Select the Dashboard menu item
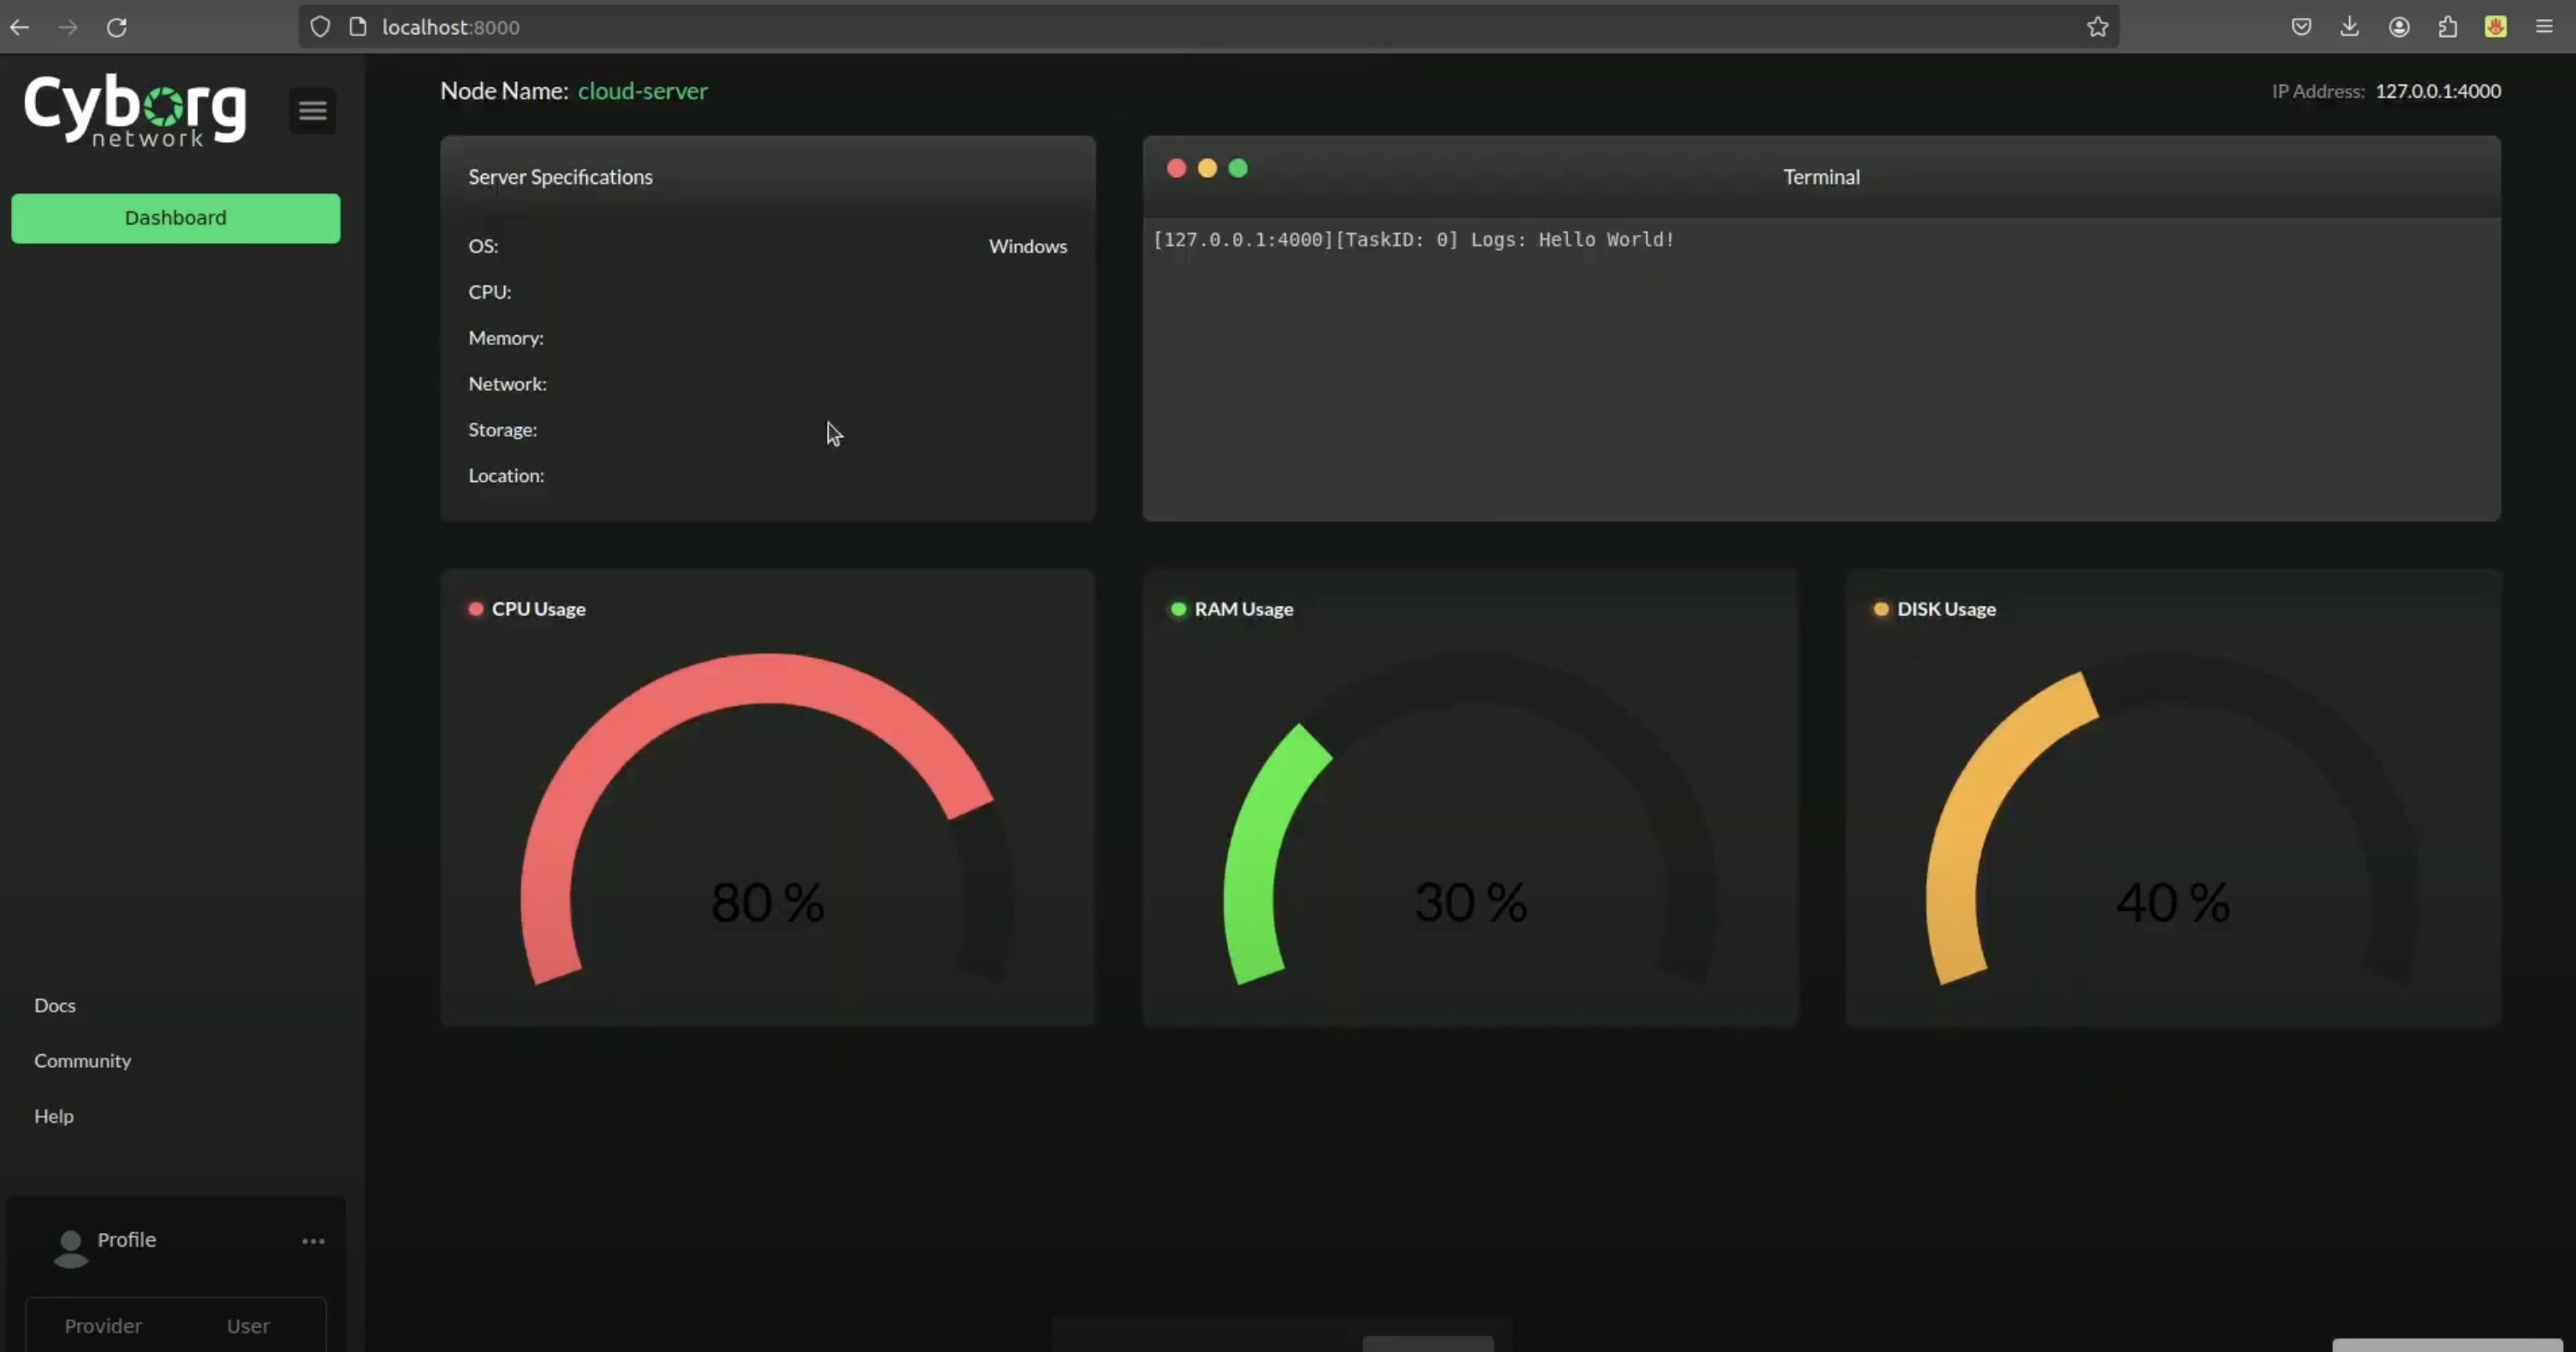Viewport: 2576px width, 1352px height. [x=175, y=218]
